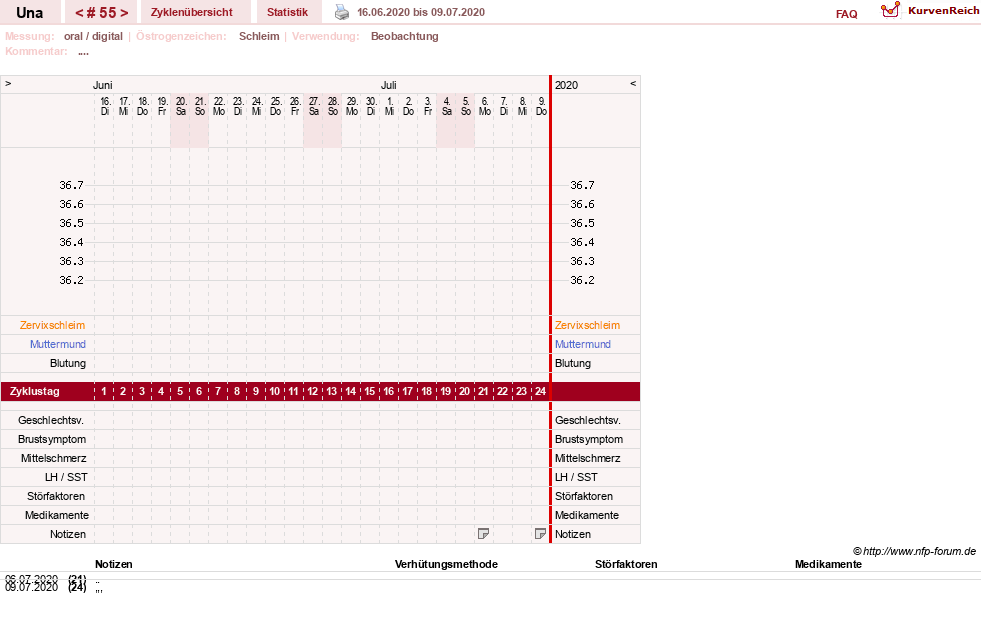Viewport: 981px width, 623px height.
Task: Click the 'Beobachtung' Verwendung value
Action: coord(405,36)
